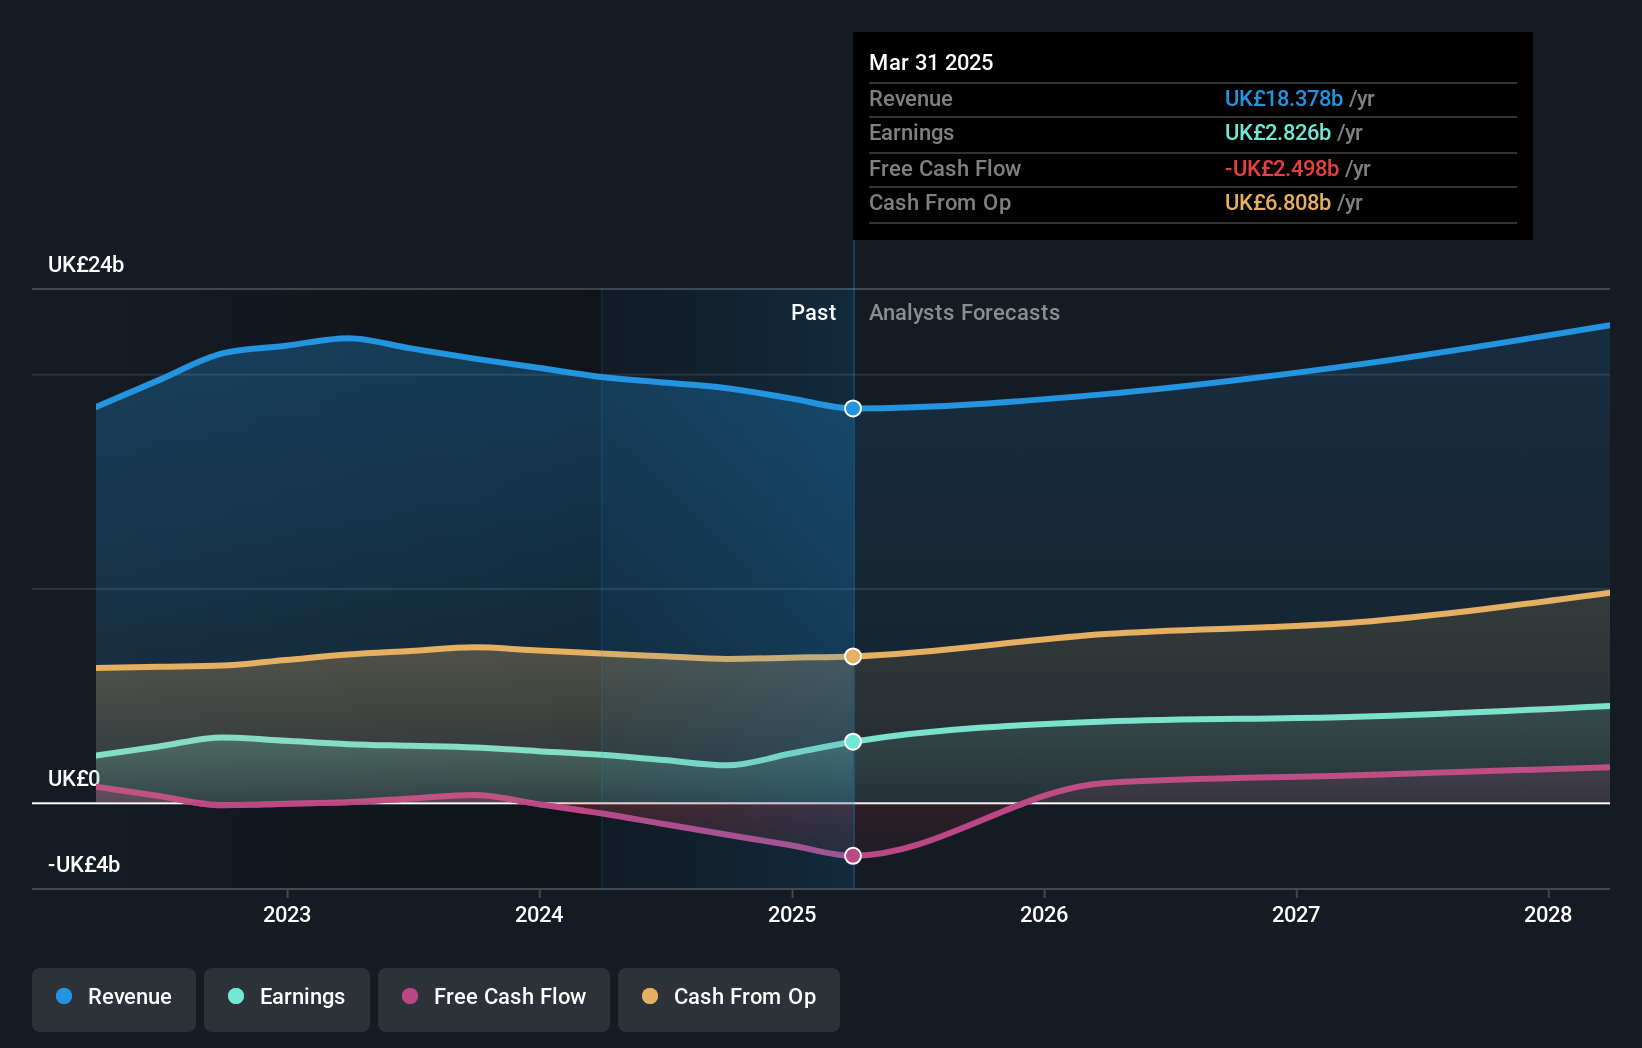The image size is (1642, 1048).
Task: Click the pink Free Cash Flow legend dot
Action: (x=410, y=996)
